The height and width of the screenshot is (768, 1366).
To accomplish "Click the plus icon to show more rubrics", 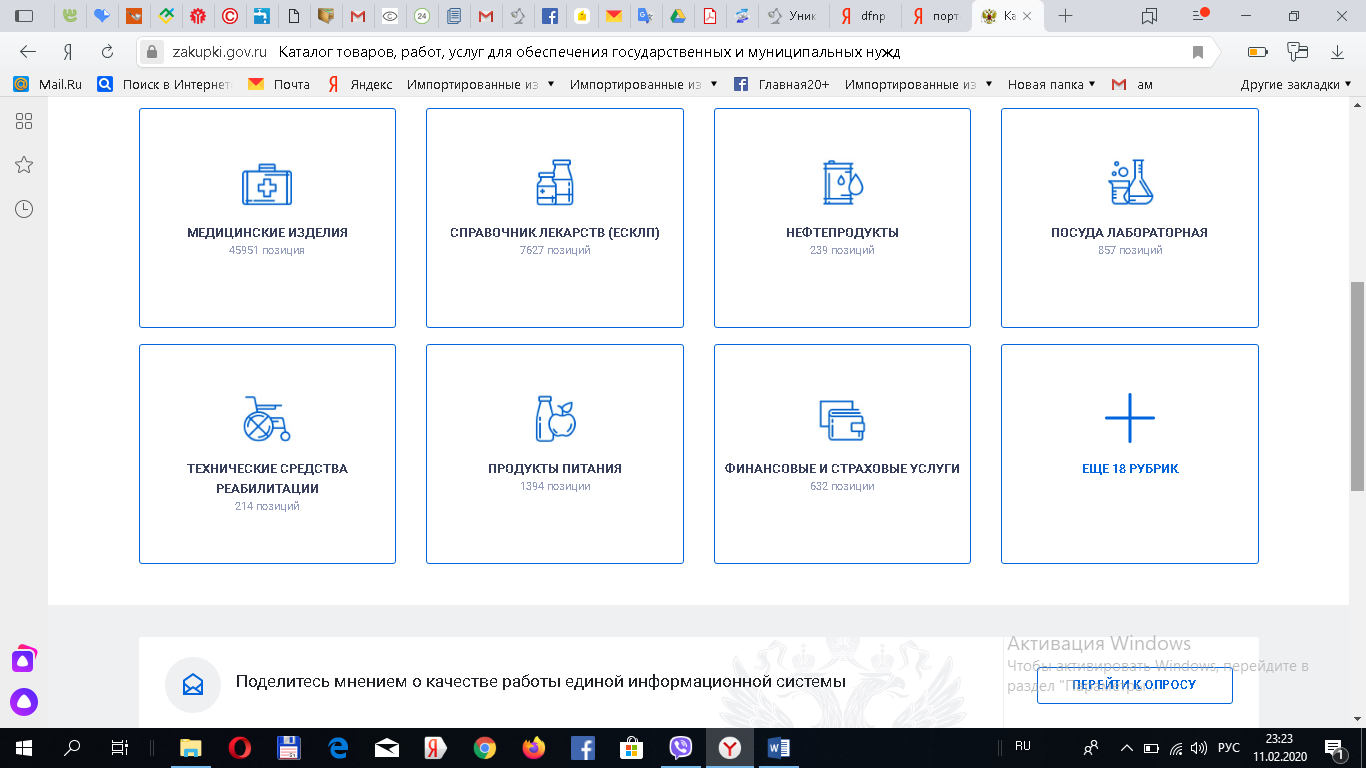I will 1130,417.
